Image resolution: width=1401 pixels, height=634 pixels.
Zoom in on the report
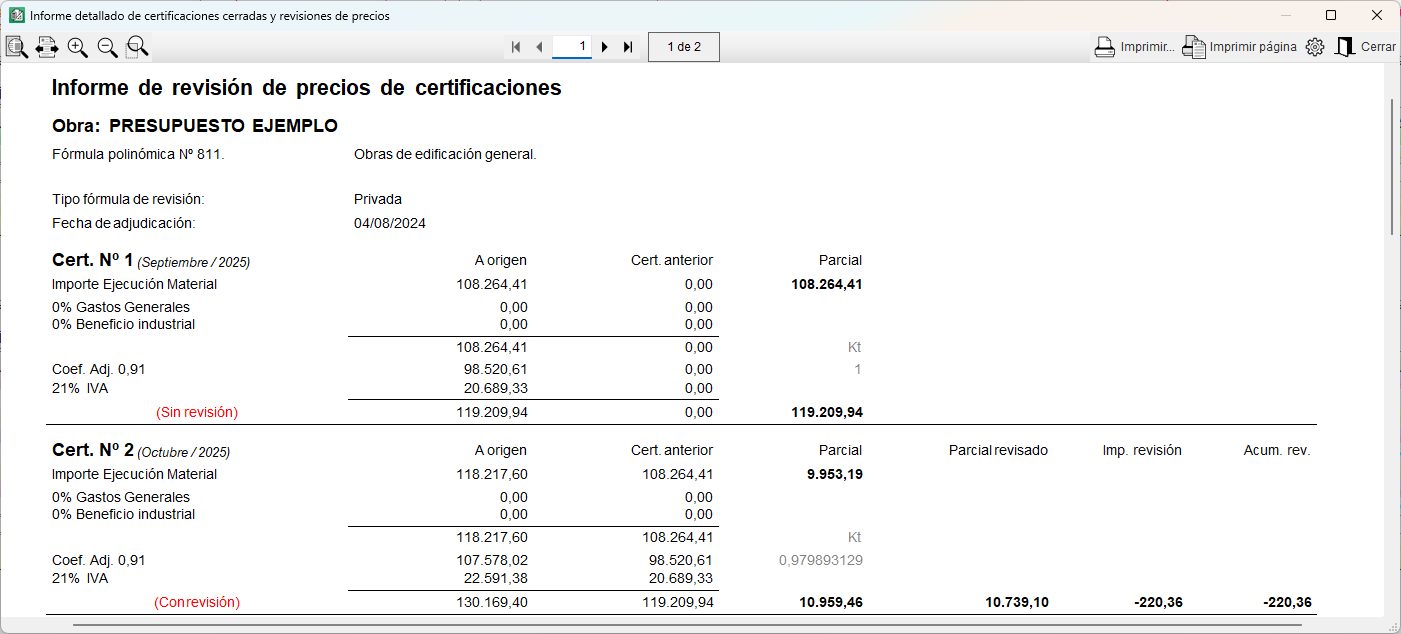tap(77, 47)
